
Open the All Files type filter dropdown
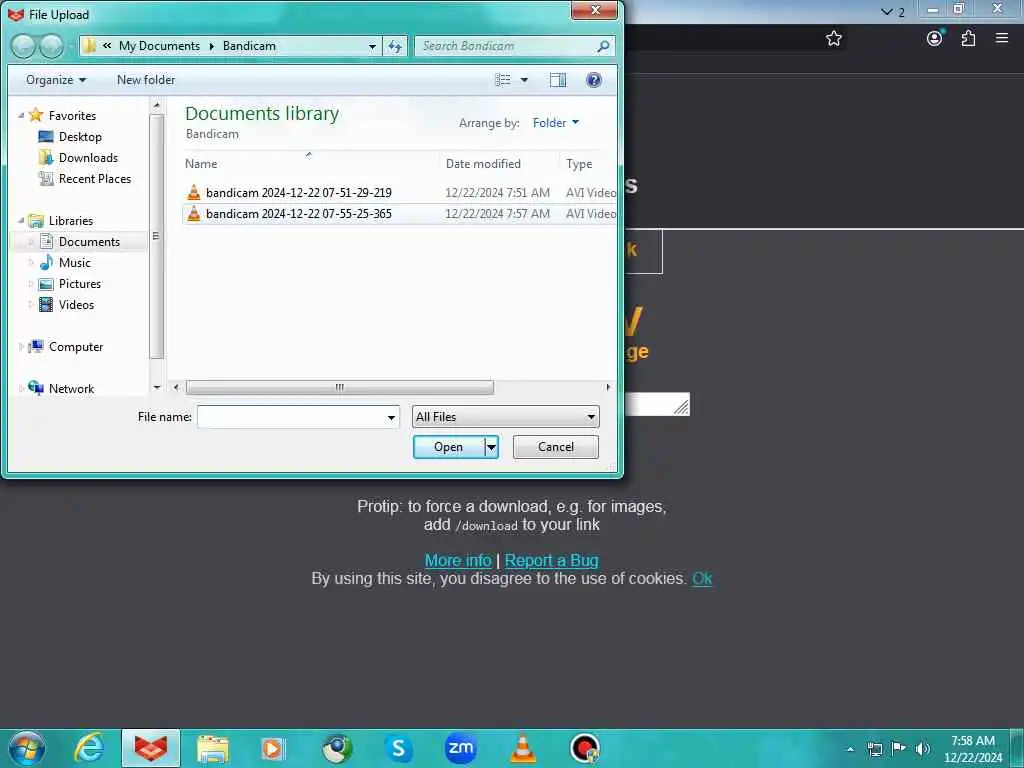pyautogui.click(x=505, y=417)
